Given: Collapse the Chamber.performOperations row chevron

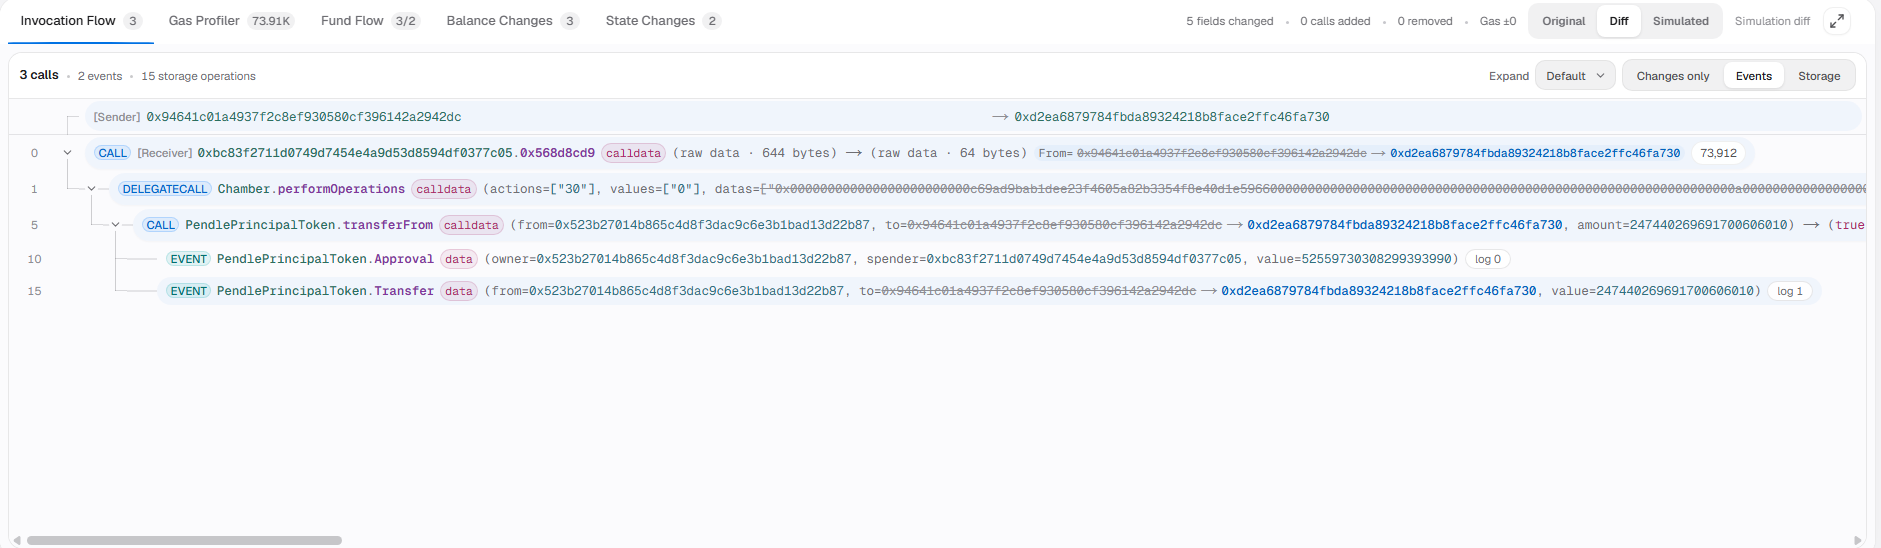Looking at the screenshot, I should click(x=91, y=189).
